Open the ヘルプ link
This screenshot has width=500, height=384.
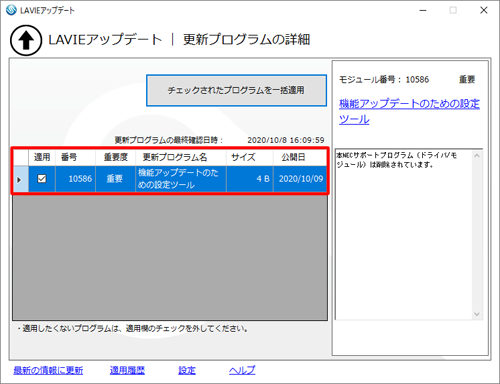(242, 370)
